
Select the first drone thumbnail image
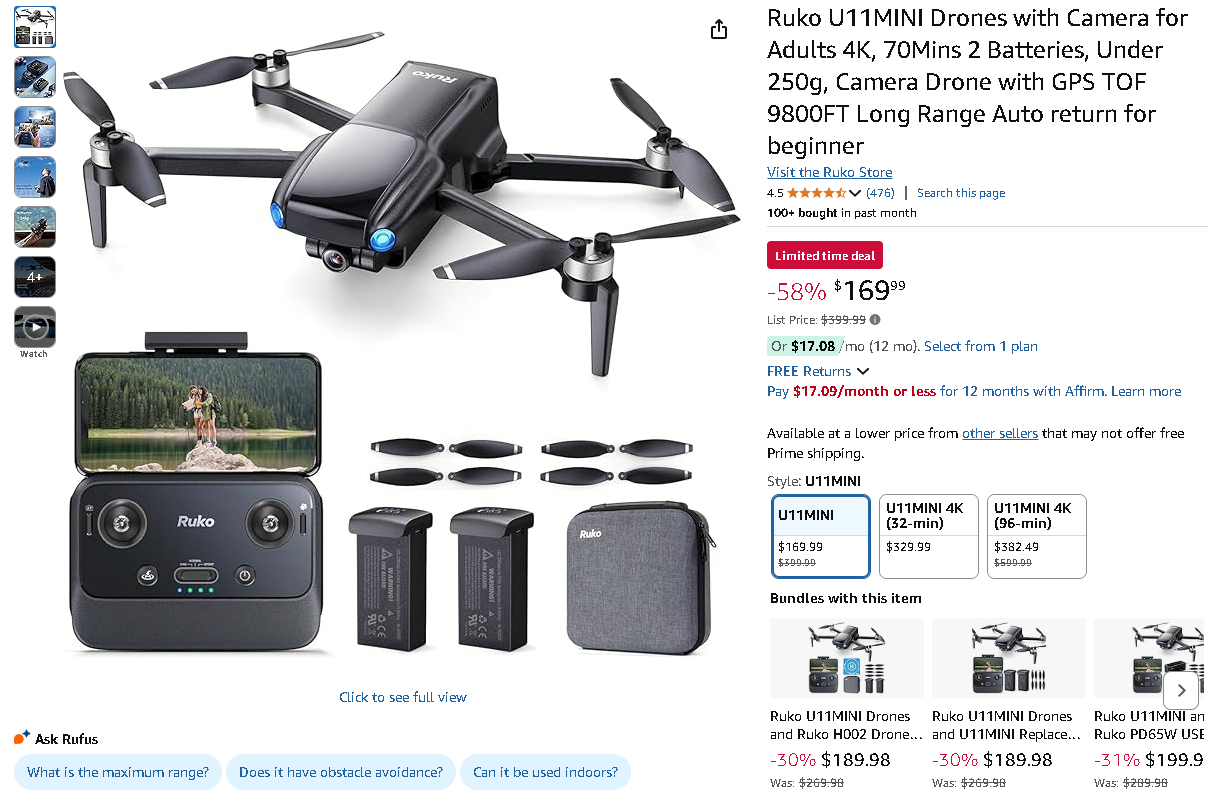coord(35,27)
